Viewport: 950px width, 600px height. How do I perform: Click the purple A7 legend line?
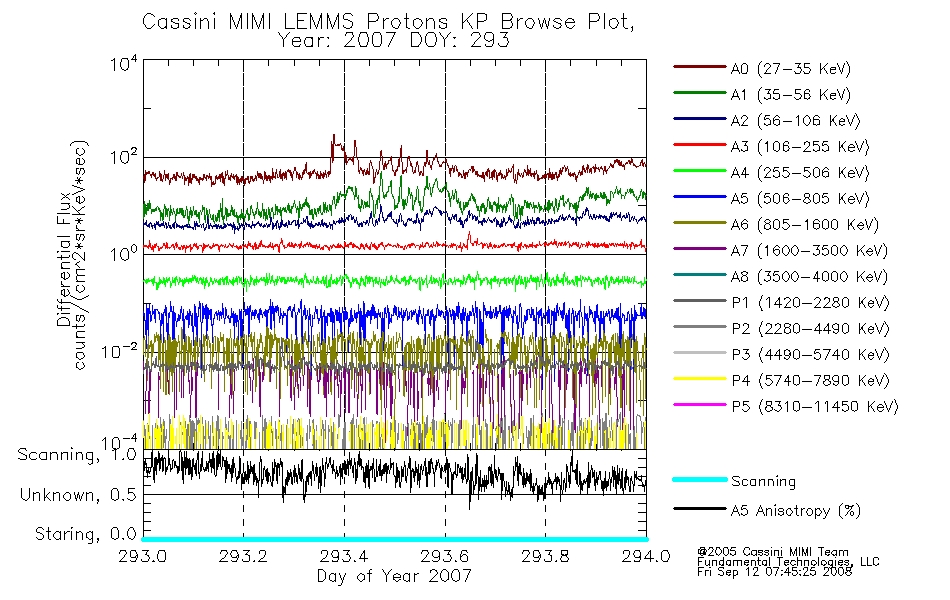700,248
